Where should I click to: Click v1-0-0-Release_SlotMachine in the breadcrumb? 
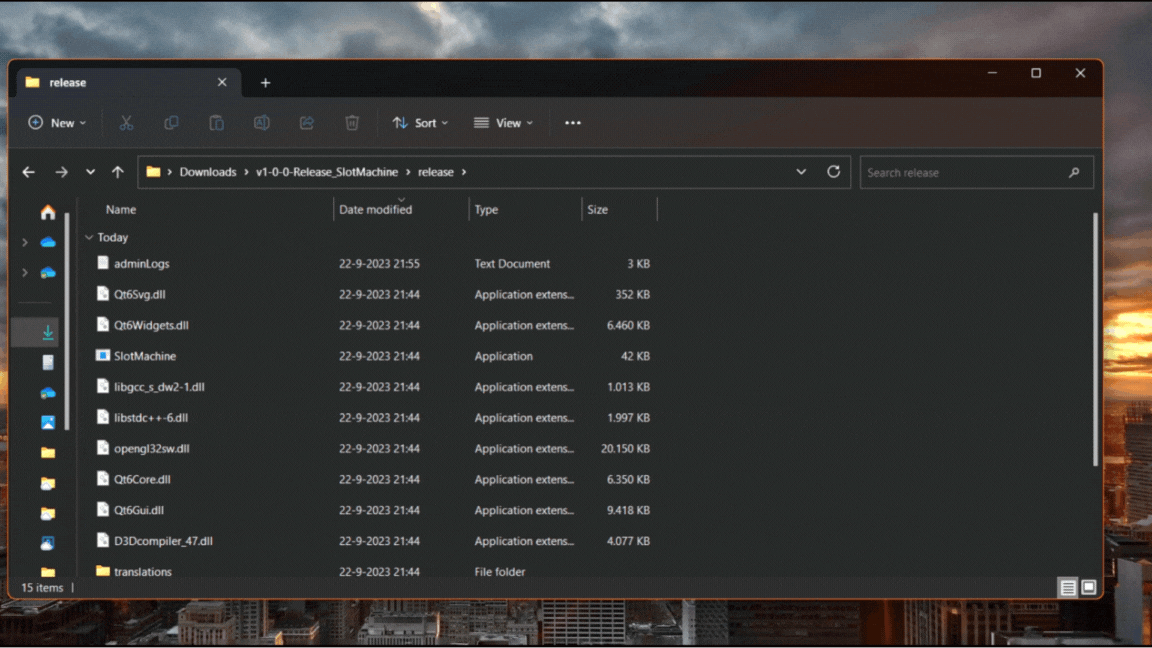(x=327, y=172)
